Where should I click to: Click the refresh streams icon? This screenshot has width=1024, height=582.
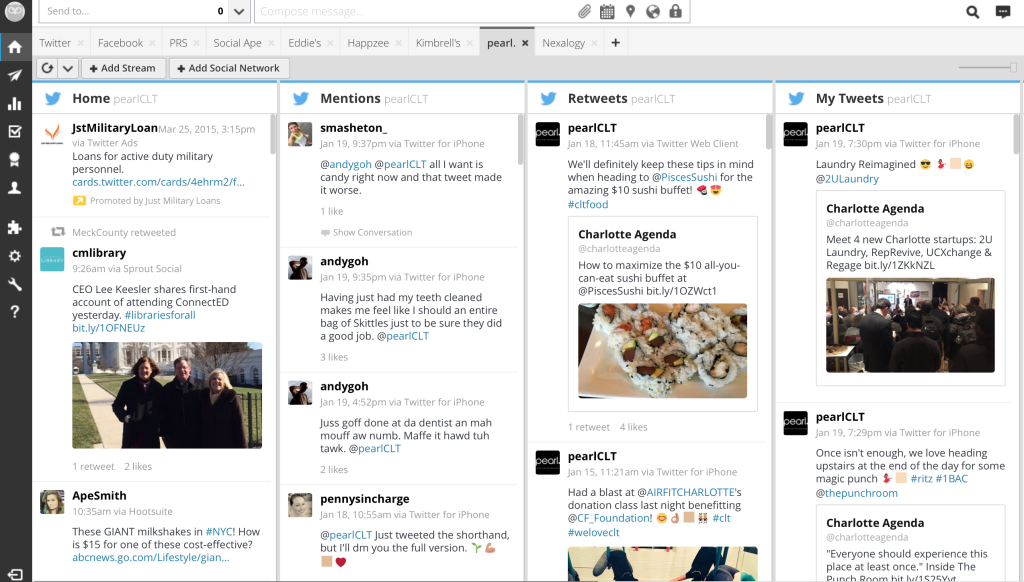click(x=48, y=68)
